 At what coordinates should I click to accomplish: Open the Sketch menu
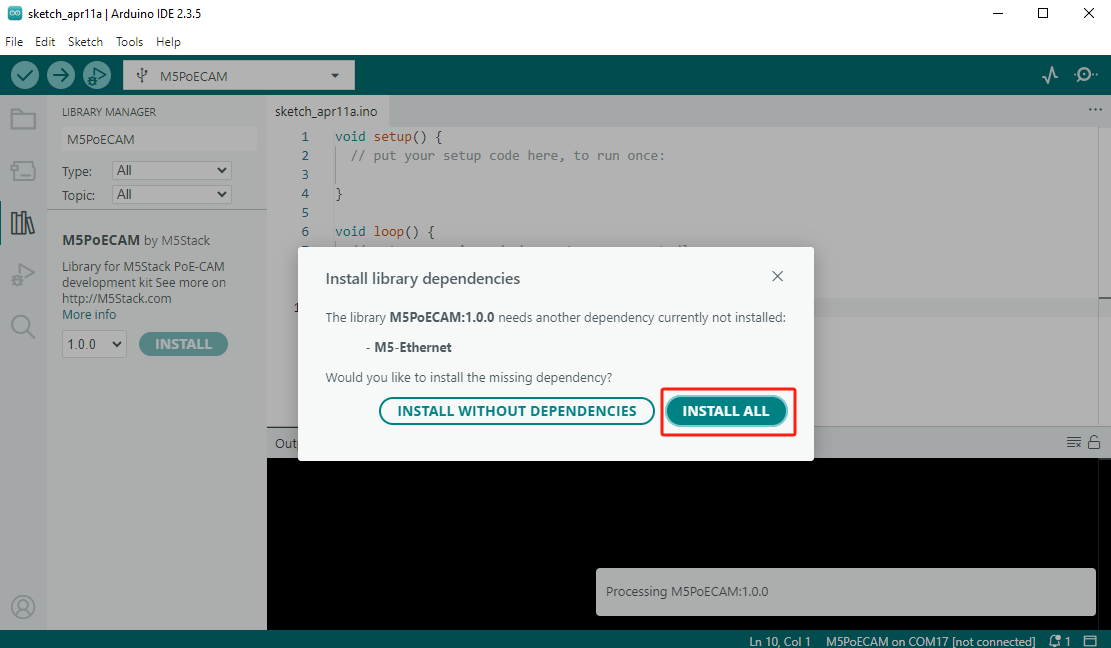tap(85, 42)
